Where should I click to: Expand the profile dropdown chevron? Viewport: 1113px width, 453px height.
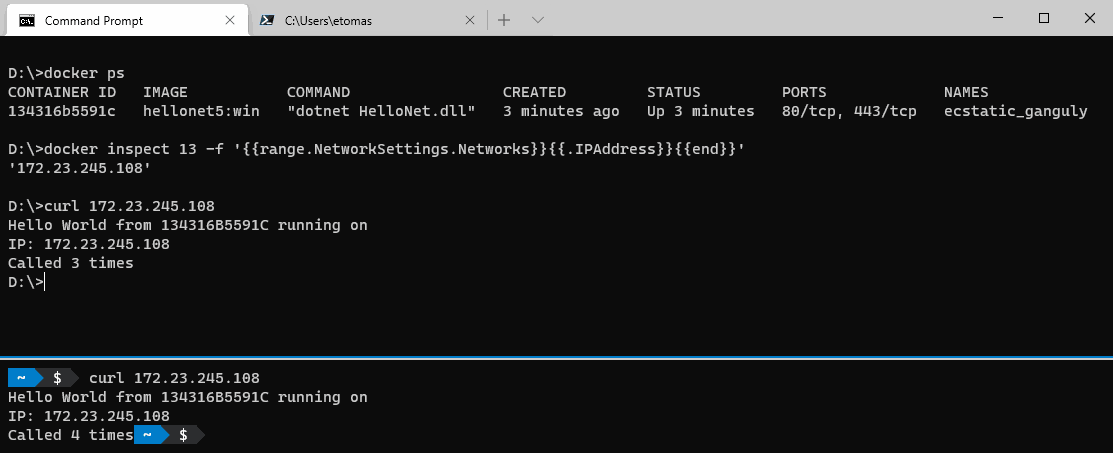537,20
